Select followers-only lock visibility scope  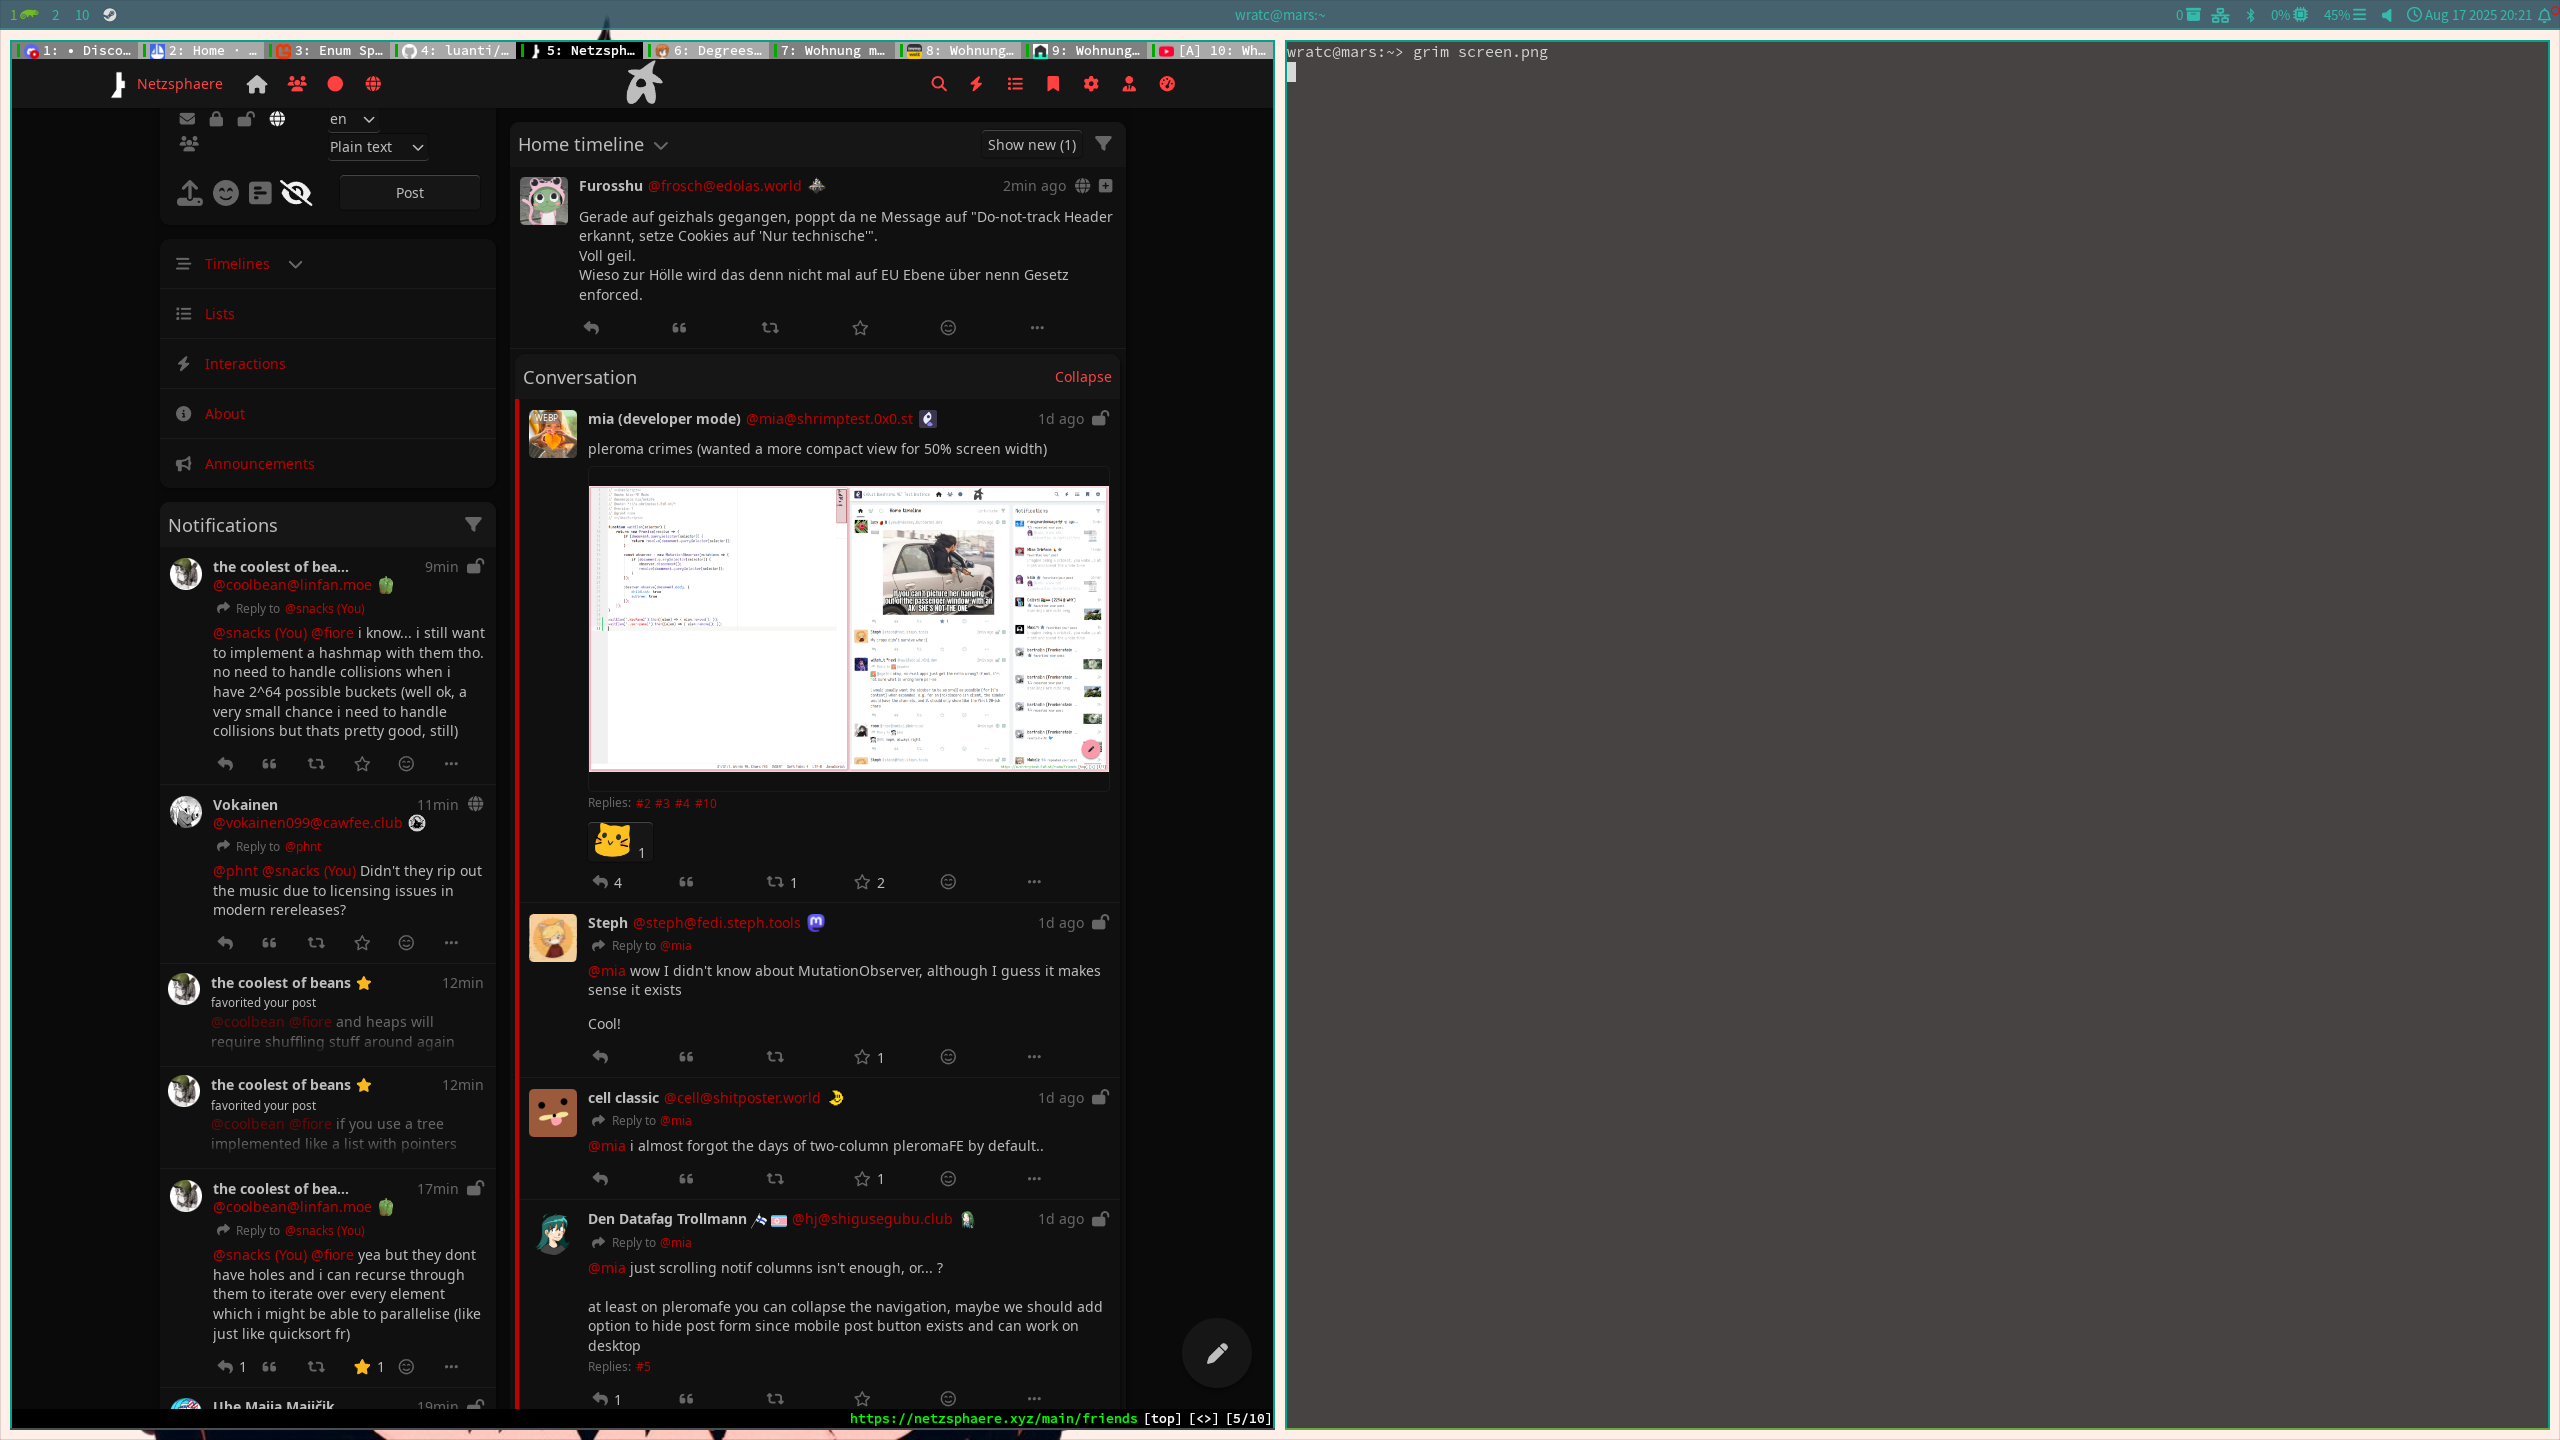tap(216, 119)
